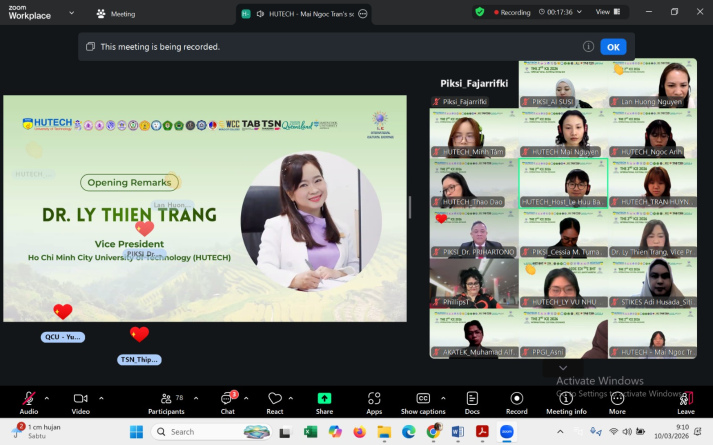
Task: Open the Participants panel
Action: (165, 399)
